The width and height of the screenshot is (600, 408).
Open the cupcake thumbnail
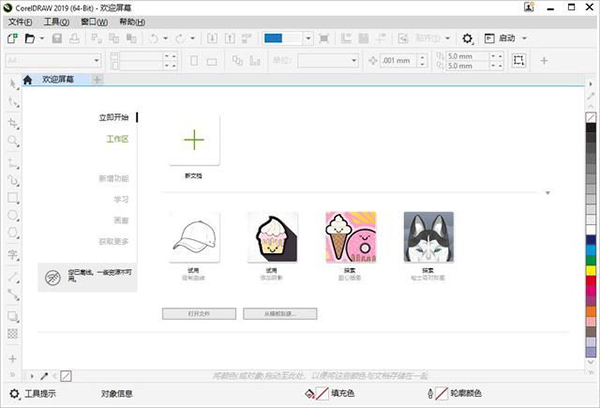272,237
